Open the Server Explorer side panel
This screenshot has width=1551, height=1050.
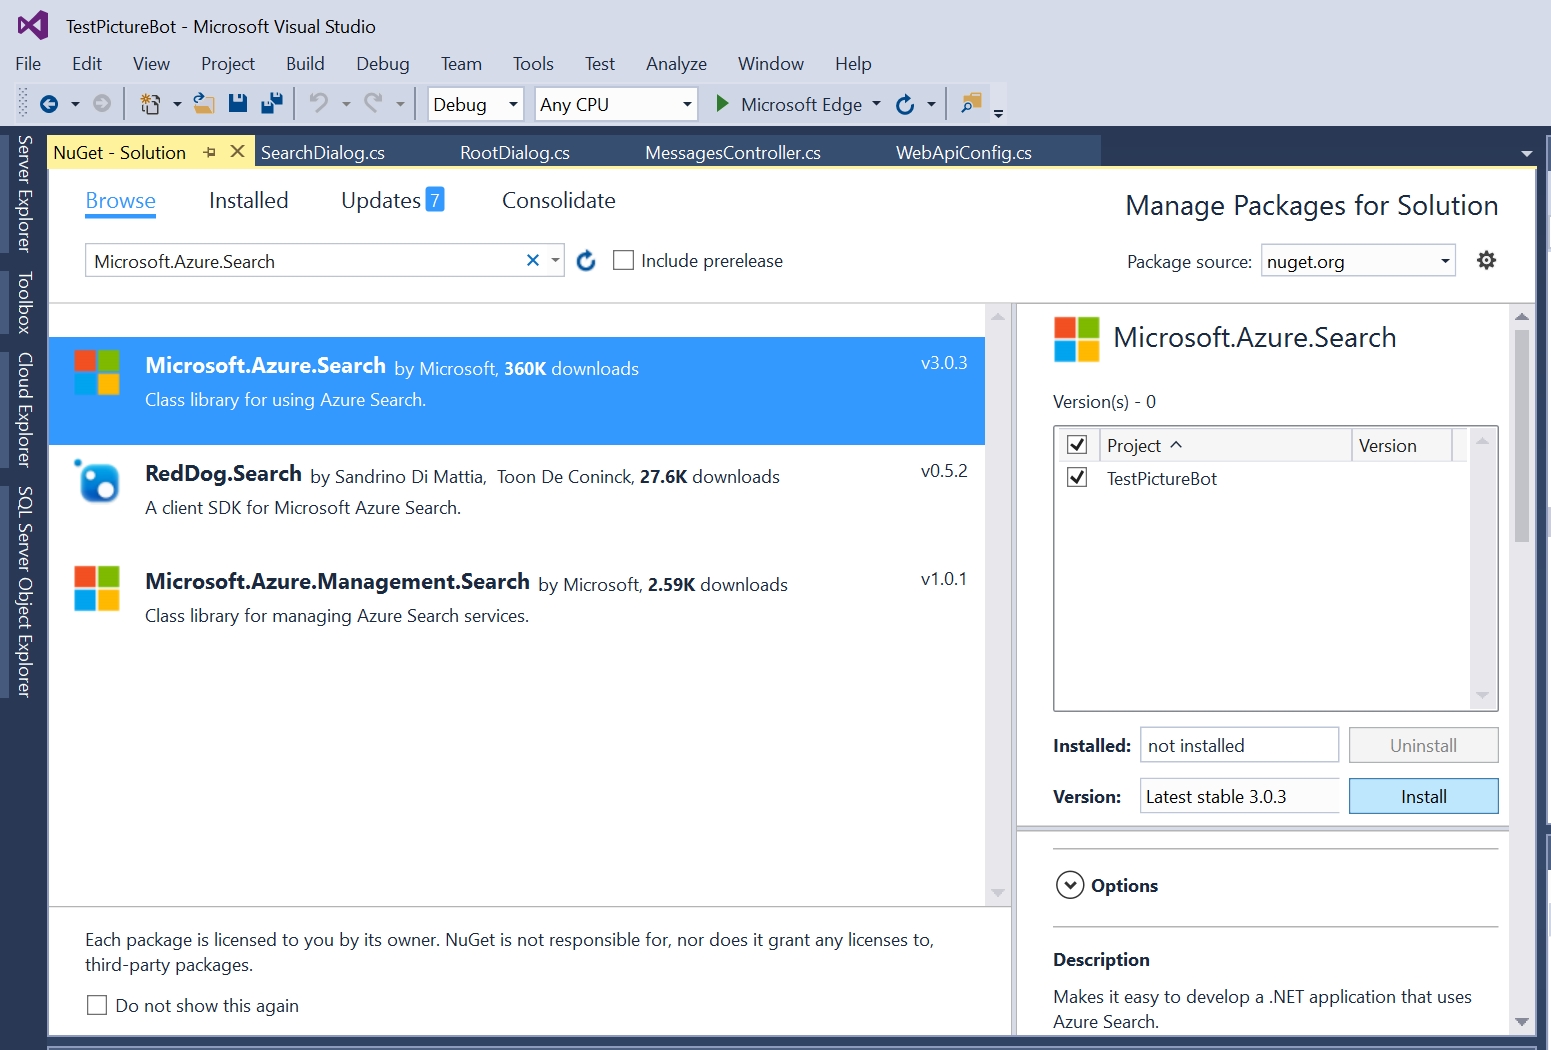coord(24,193)
